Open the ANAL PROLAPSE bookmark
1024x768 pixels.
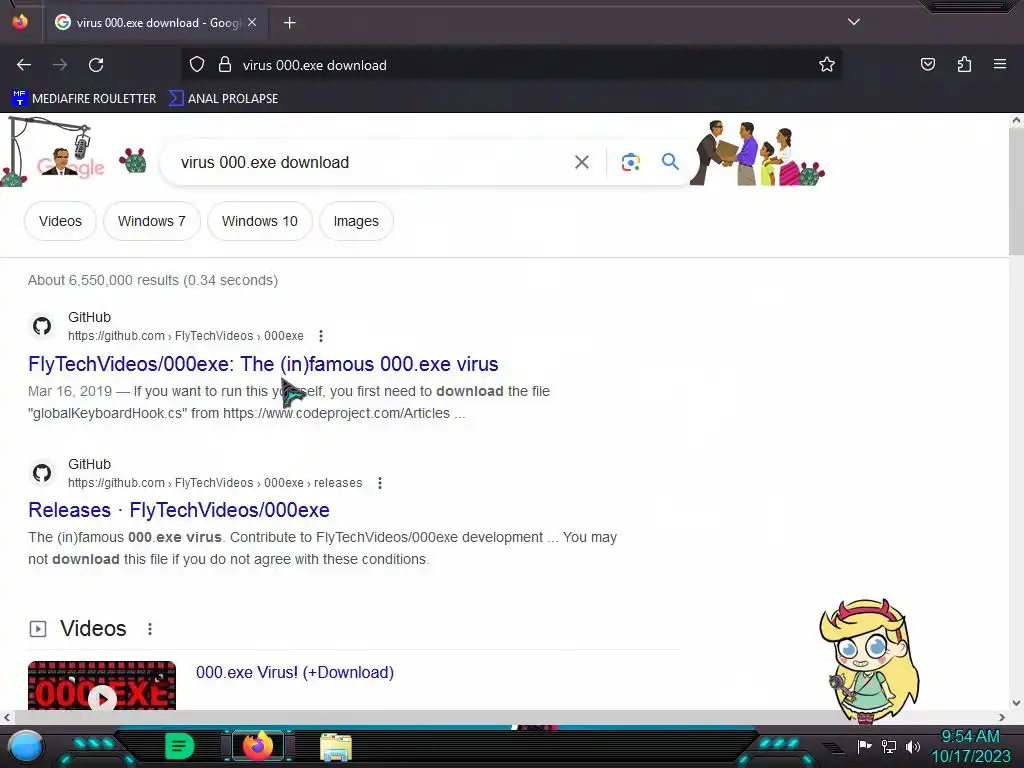pos(223,99)
